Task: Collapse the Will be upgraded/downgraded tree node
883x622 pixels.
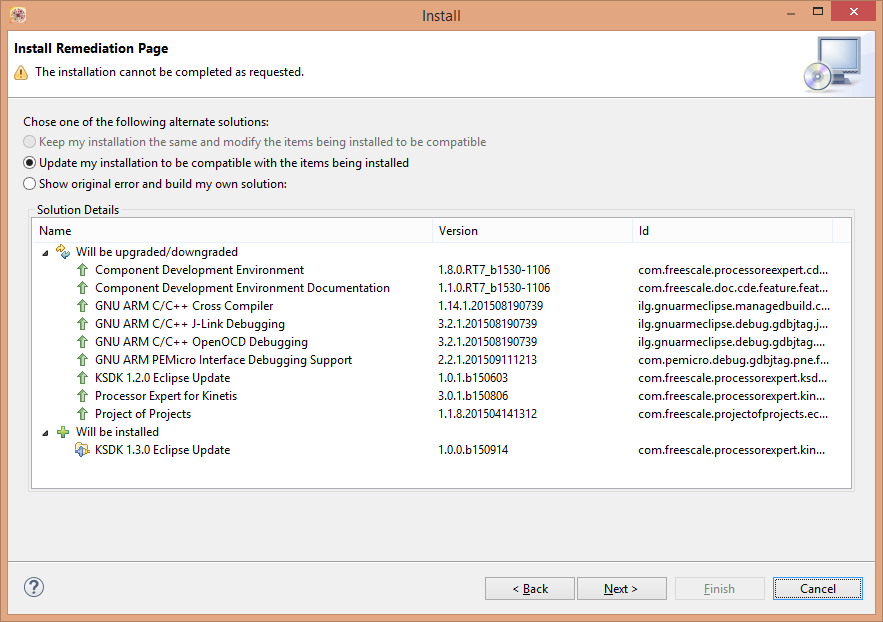Action: coord(45,253)
